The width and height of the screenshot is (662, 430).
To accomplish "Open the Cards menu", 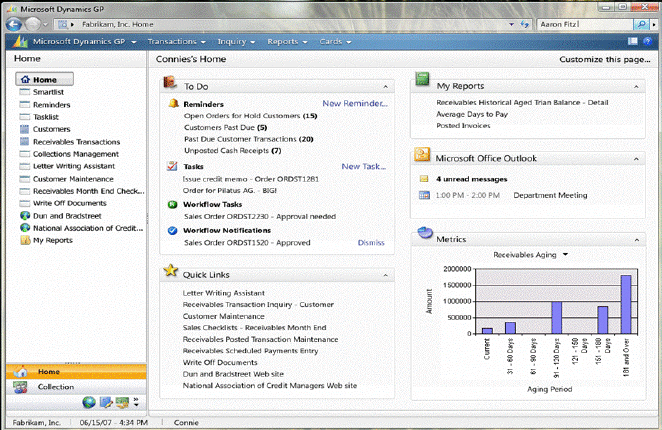I will tap(335, 41).
